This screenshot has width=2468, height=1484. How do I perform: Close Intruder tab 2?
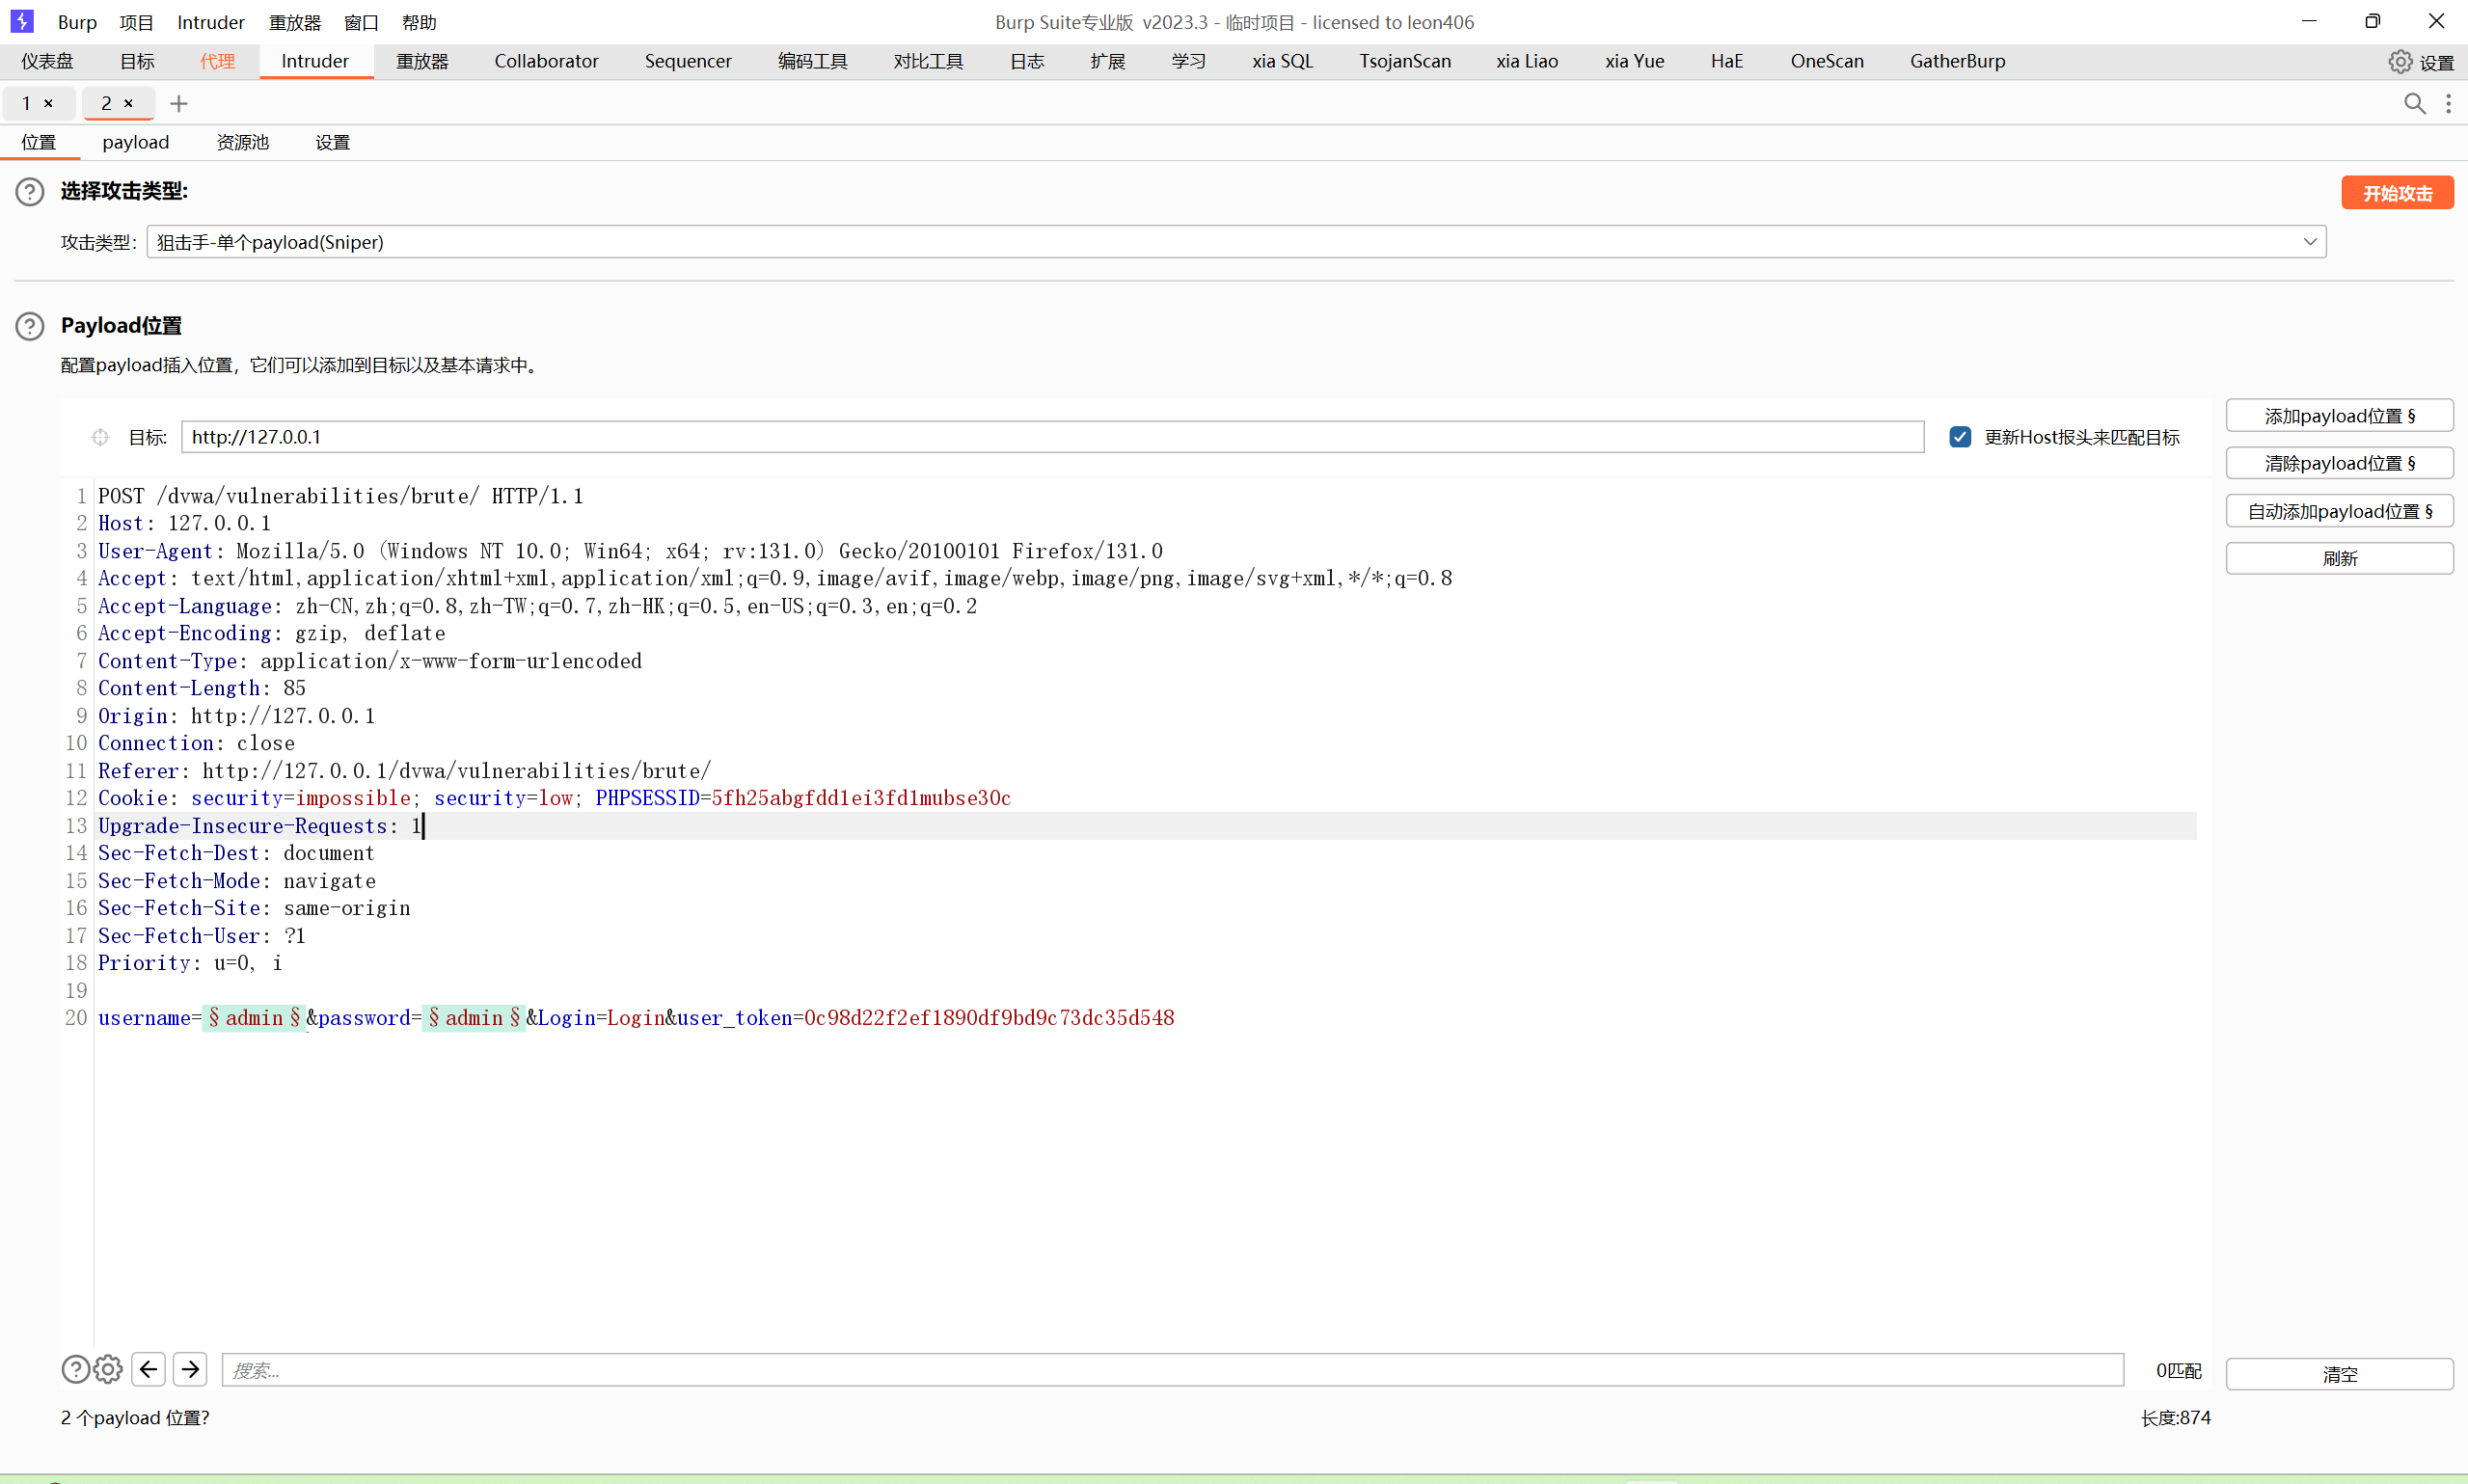129,103
